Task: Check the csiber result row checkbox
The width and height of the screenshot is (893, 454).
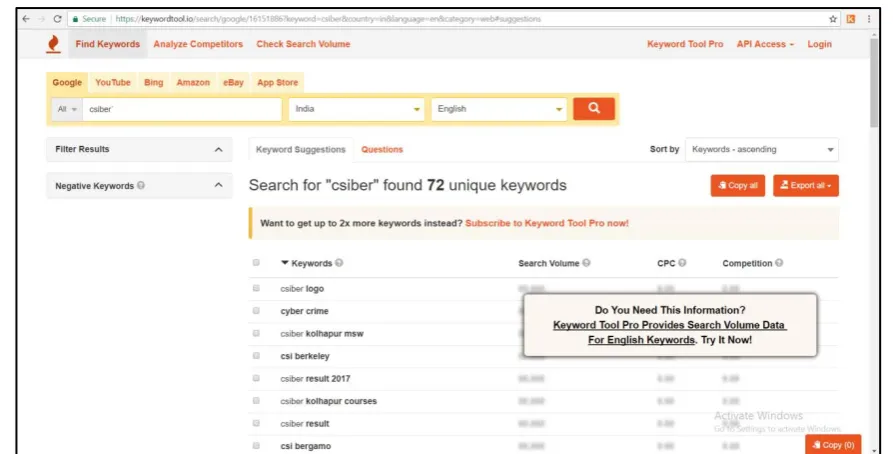Action: pyautogui.click(x=256, y=423)
